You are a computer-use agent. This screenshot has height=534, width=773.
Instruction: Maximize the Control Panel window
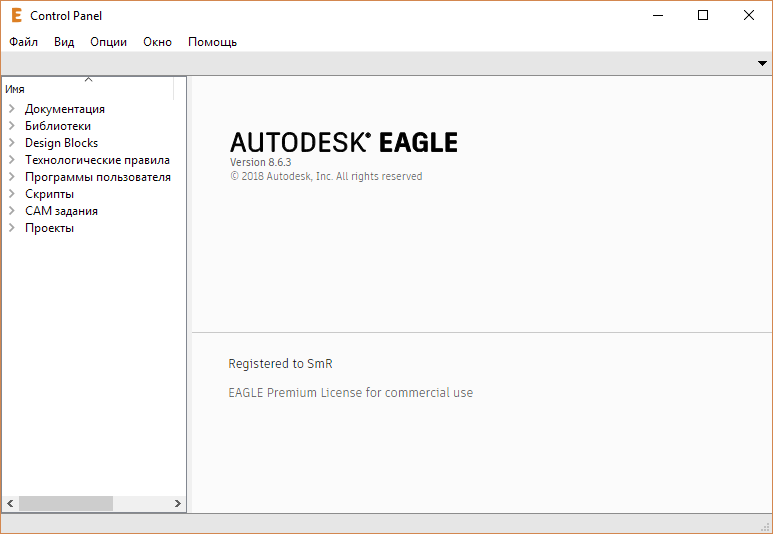(703, 15)
